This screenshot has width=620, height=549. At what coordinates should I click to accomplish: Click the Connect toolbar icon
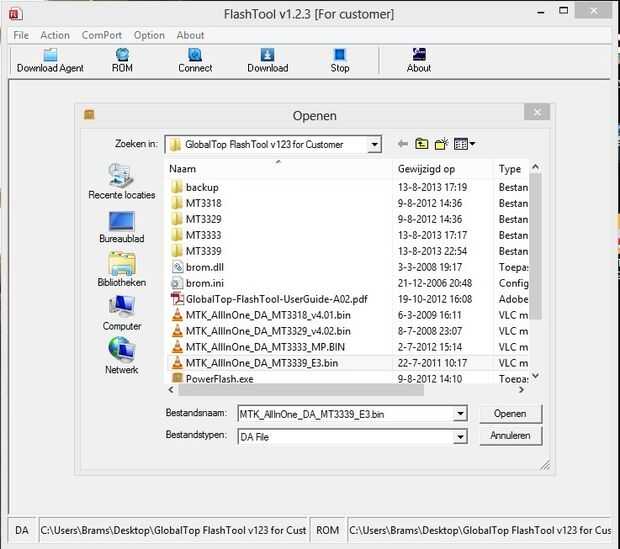tap(195, 55)
